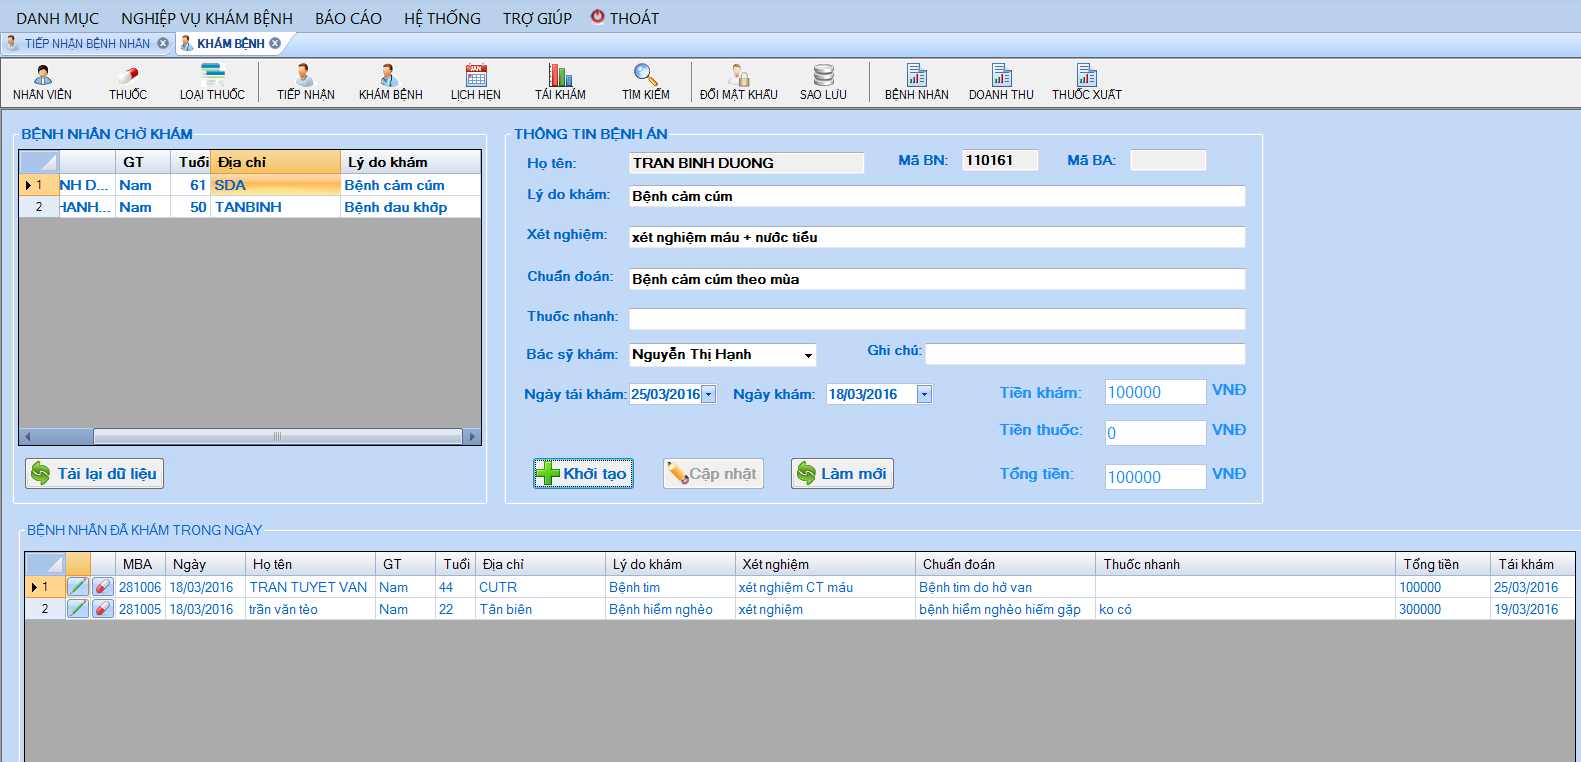Sort waiting list by Lý do khám header

click(x=410, y=162)
